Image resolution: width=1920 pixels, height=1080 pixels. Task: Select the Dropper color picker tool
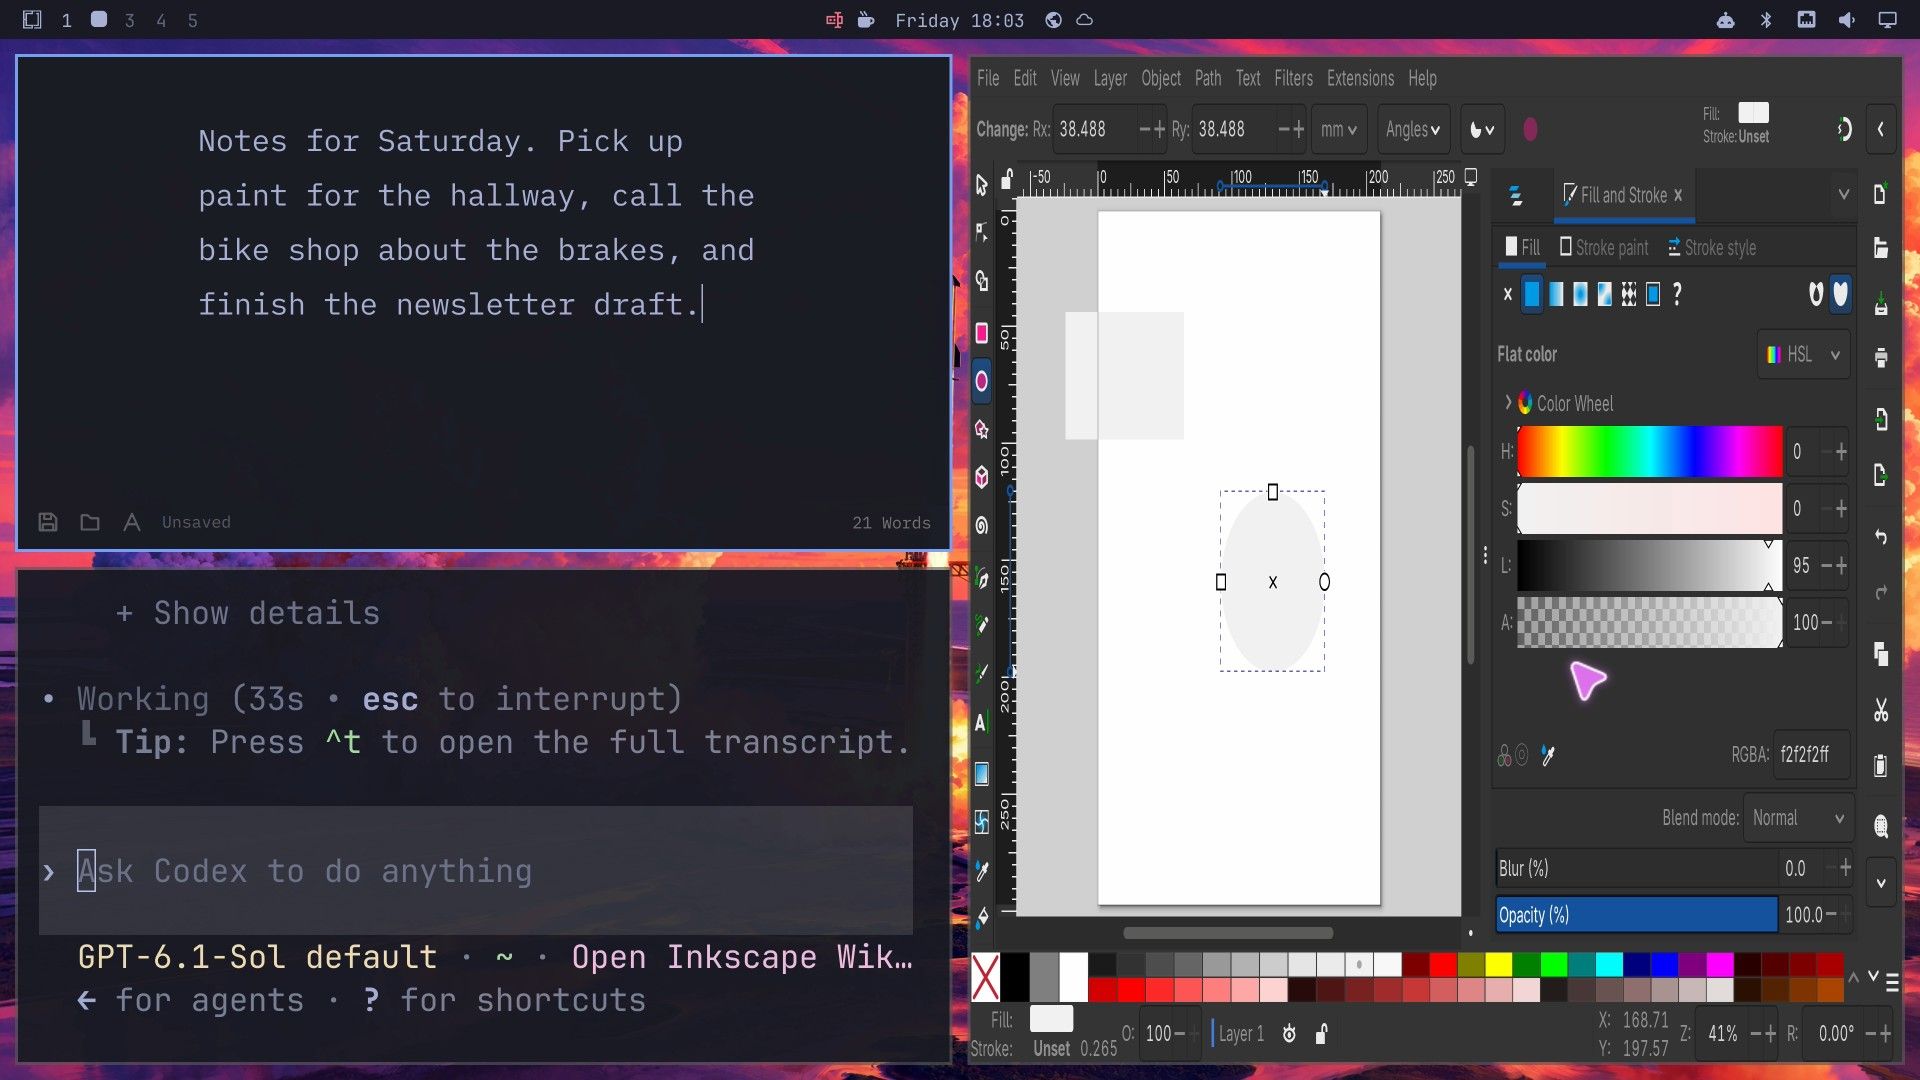pyautogui.click(x=981, y=871)
